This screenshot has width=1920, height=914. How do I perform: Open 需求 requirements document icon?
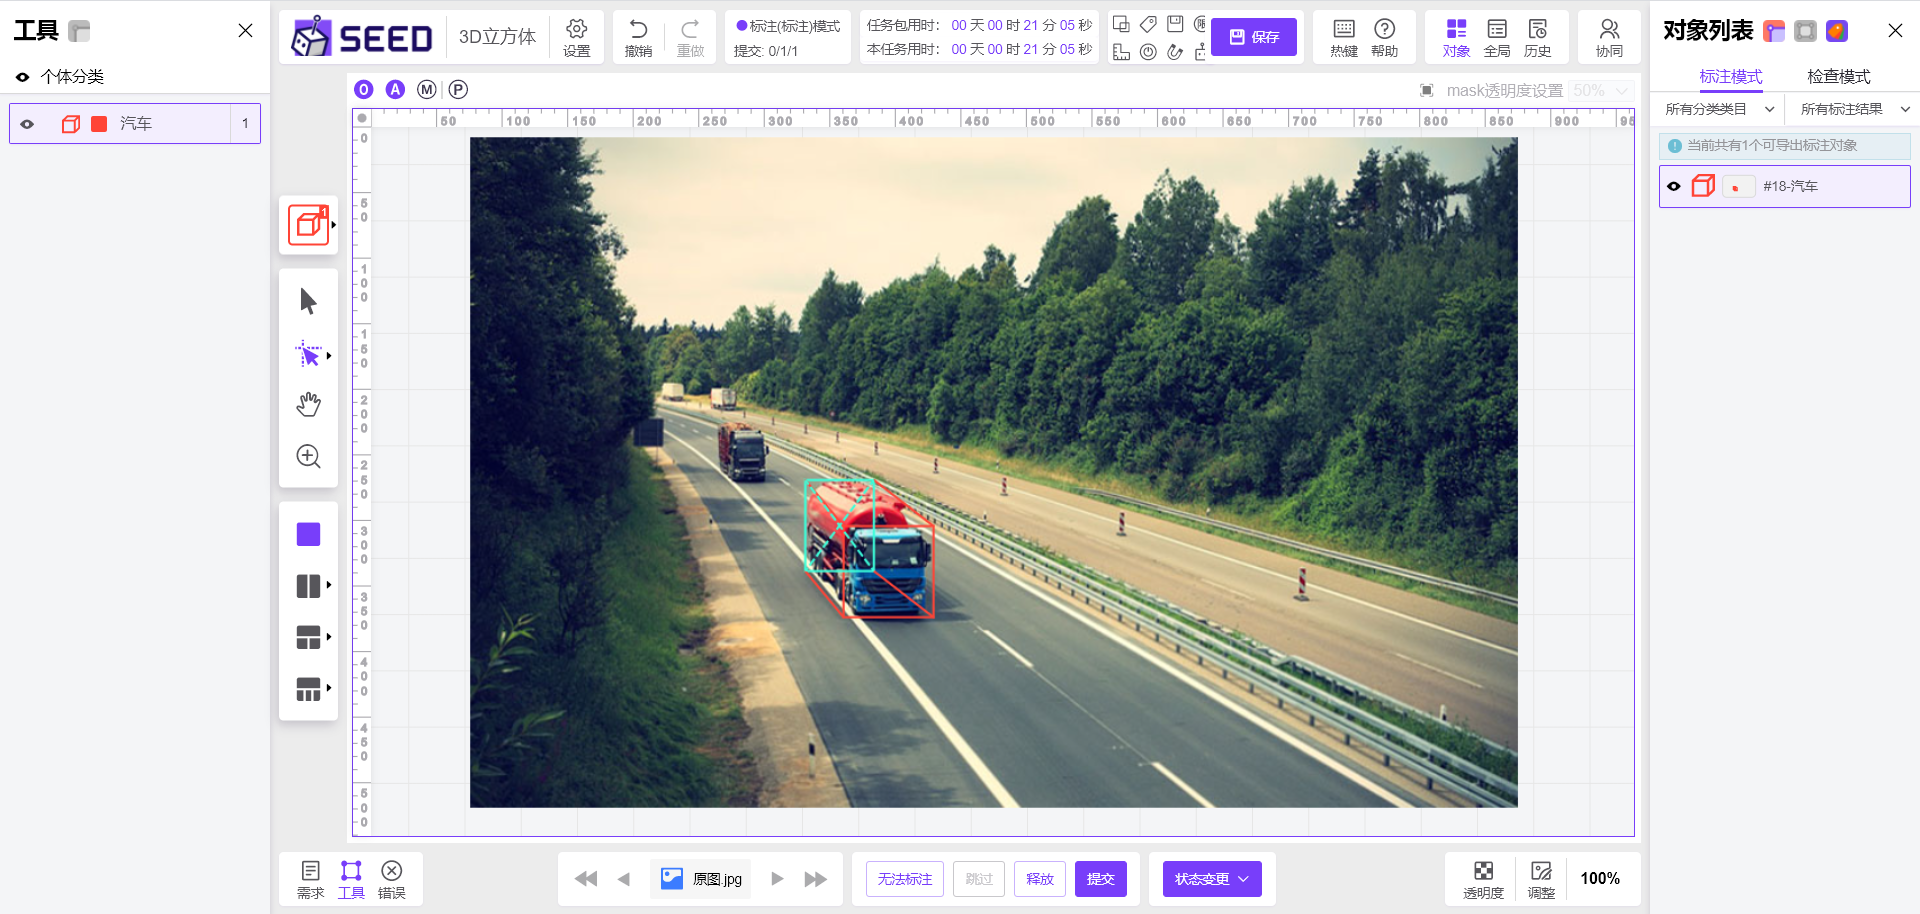coord(310,879)
